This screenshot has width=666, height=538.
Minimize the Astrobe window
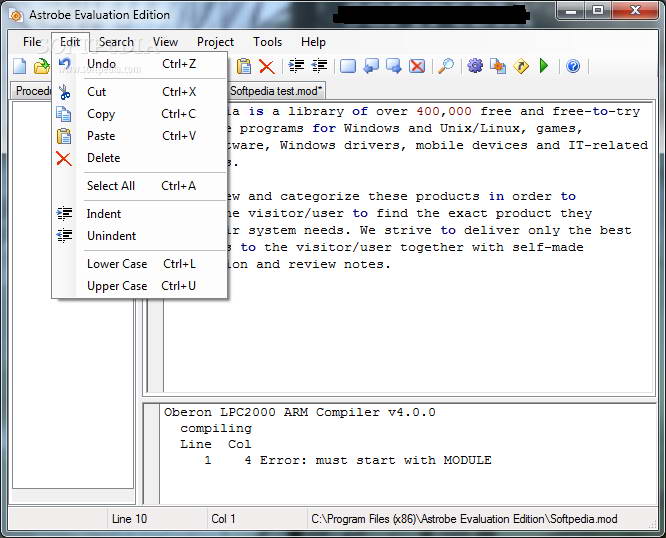571,11
